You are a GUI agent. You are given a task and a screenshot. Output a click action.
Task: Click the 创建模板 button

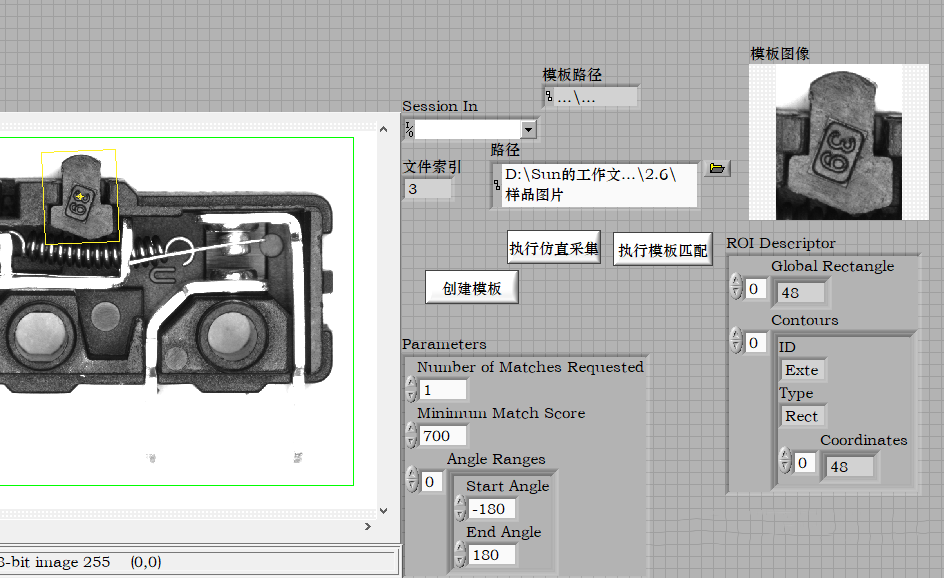[472, 288]
